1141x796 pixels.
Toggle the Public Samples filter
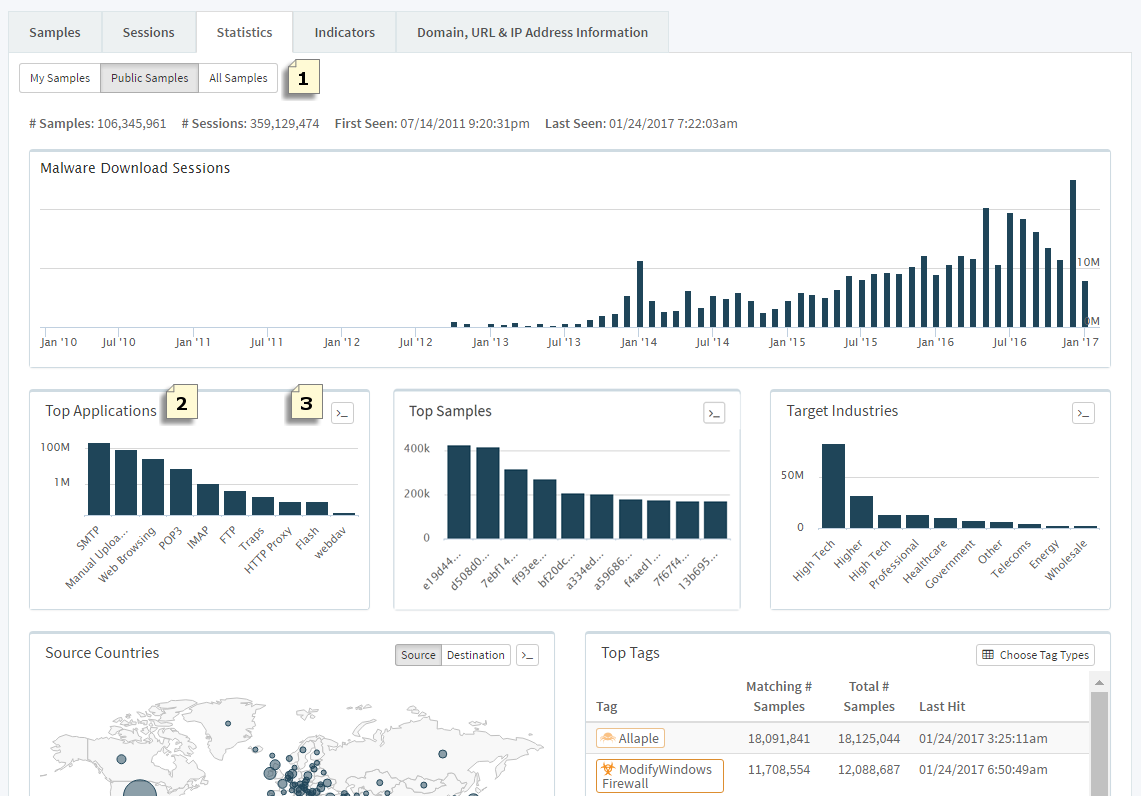pos(149,78)
